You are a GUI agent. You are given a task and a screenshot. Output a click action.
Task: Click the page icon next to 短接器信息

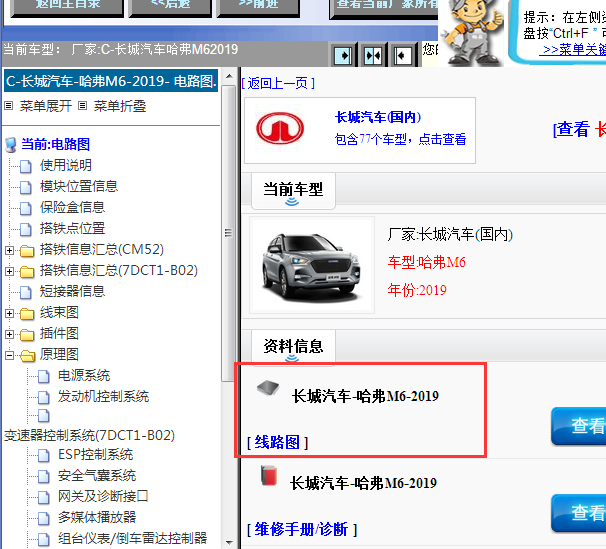coord(26,292)
